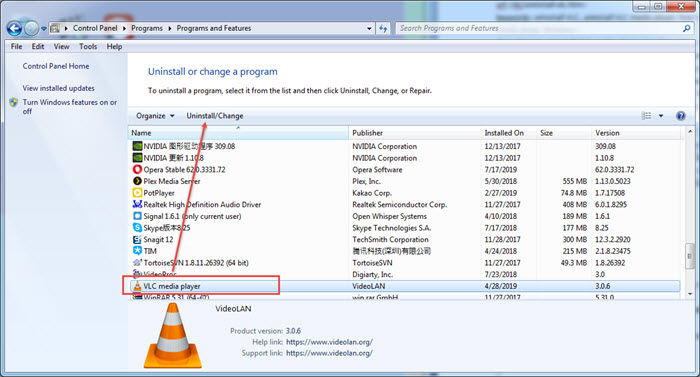
Task: Select the 555 MB size cell
Action: pyautogui.click(x=575, y=181)
